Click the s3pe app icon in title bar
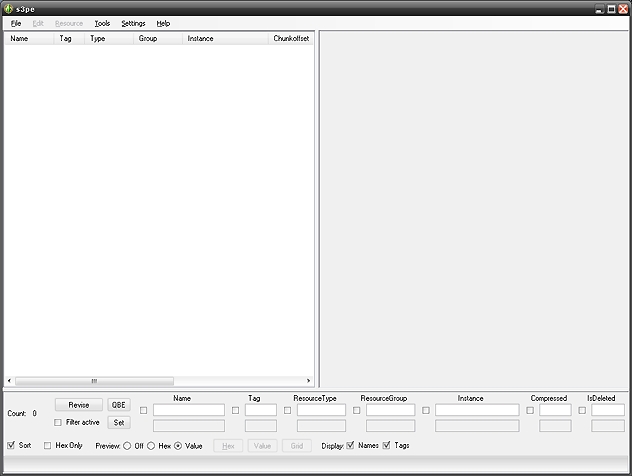Screen dimensions: 632x476 coord(9,8)
